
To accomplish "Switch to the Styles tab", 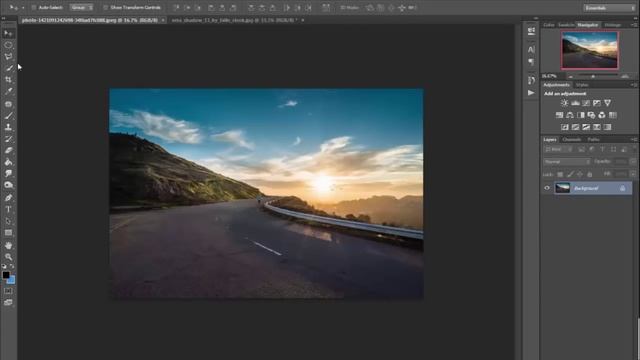I will pyautogui.click(x=582, y=85).
